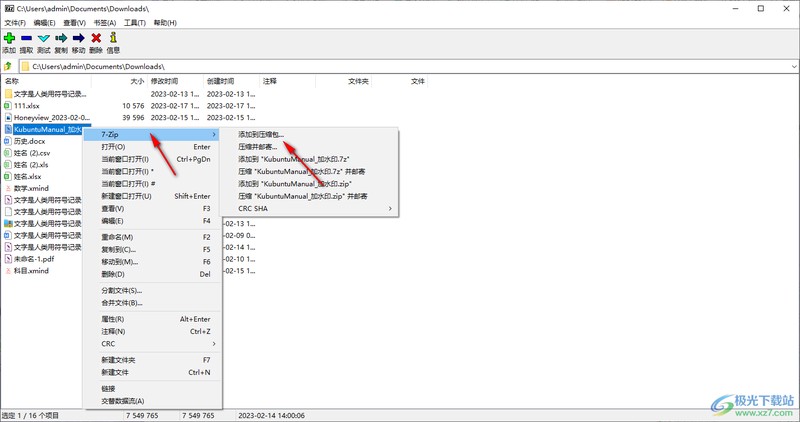Click the 注释 column header

(x=288, y=81)
